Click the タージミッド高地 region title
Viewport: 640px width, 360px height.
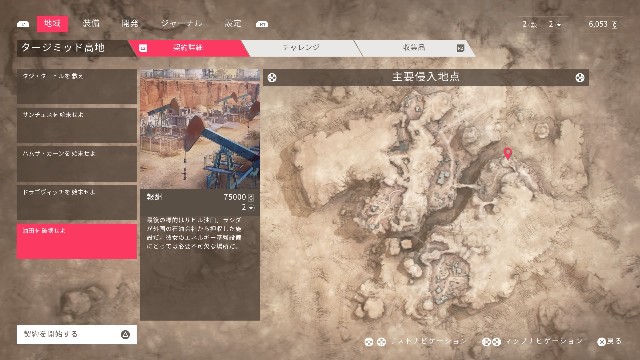pos(63,48)
